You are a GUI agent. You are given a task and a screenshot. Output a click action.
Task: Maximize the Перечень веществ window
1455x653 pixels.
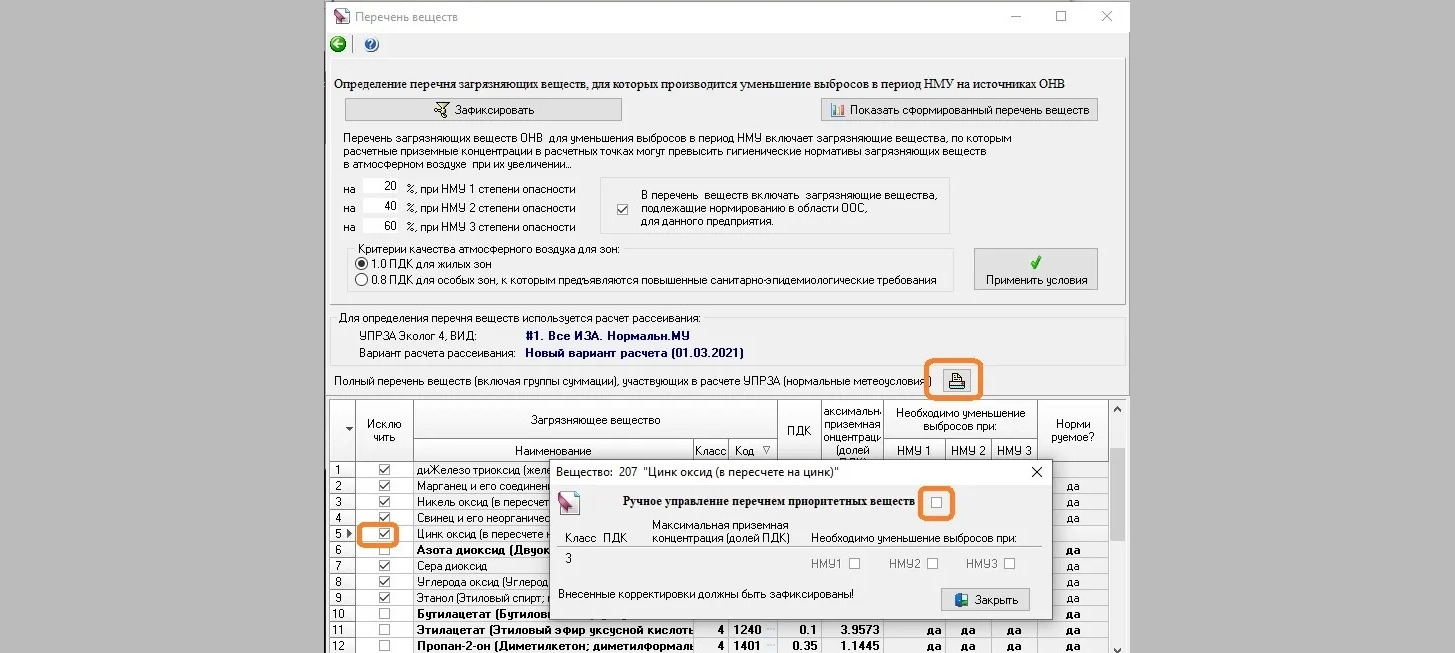point(1061,16)
